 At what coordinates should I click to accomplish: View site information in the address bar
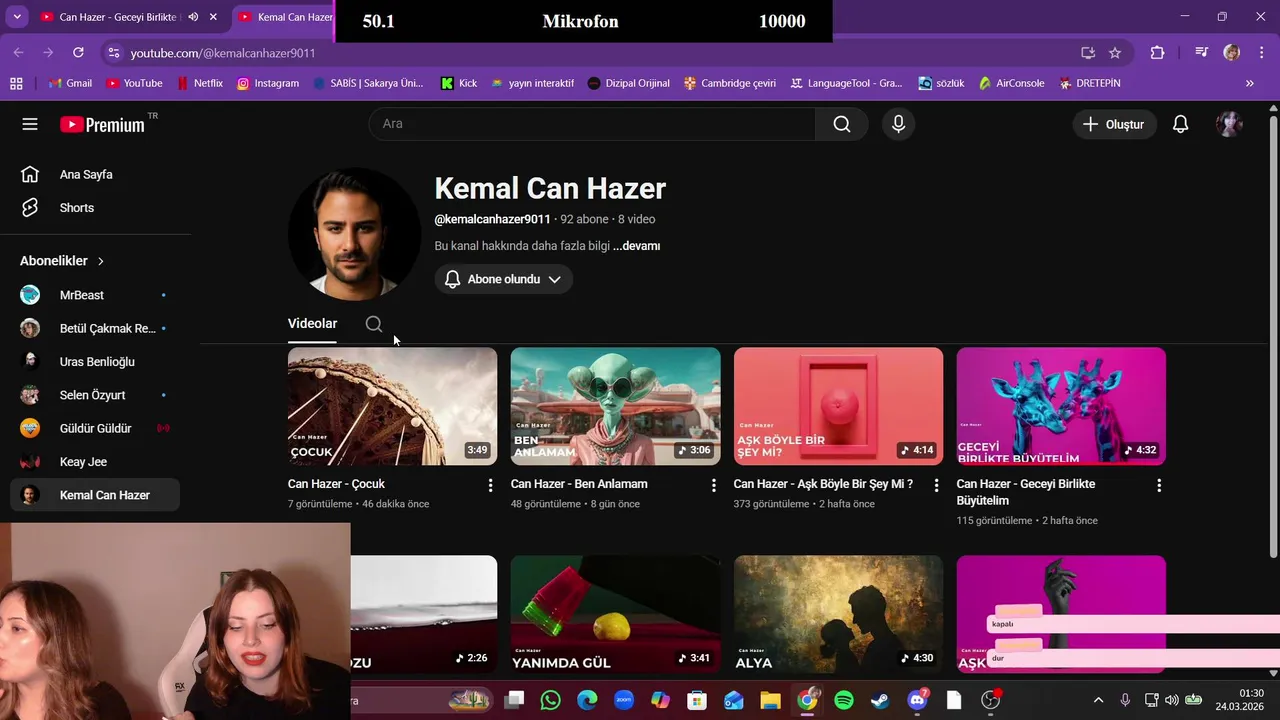click(x=112, y=52)
